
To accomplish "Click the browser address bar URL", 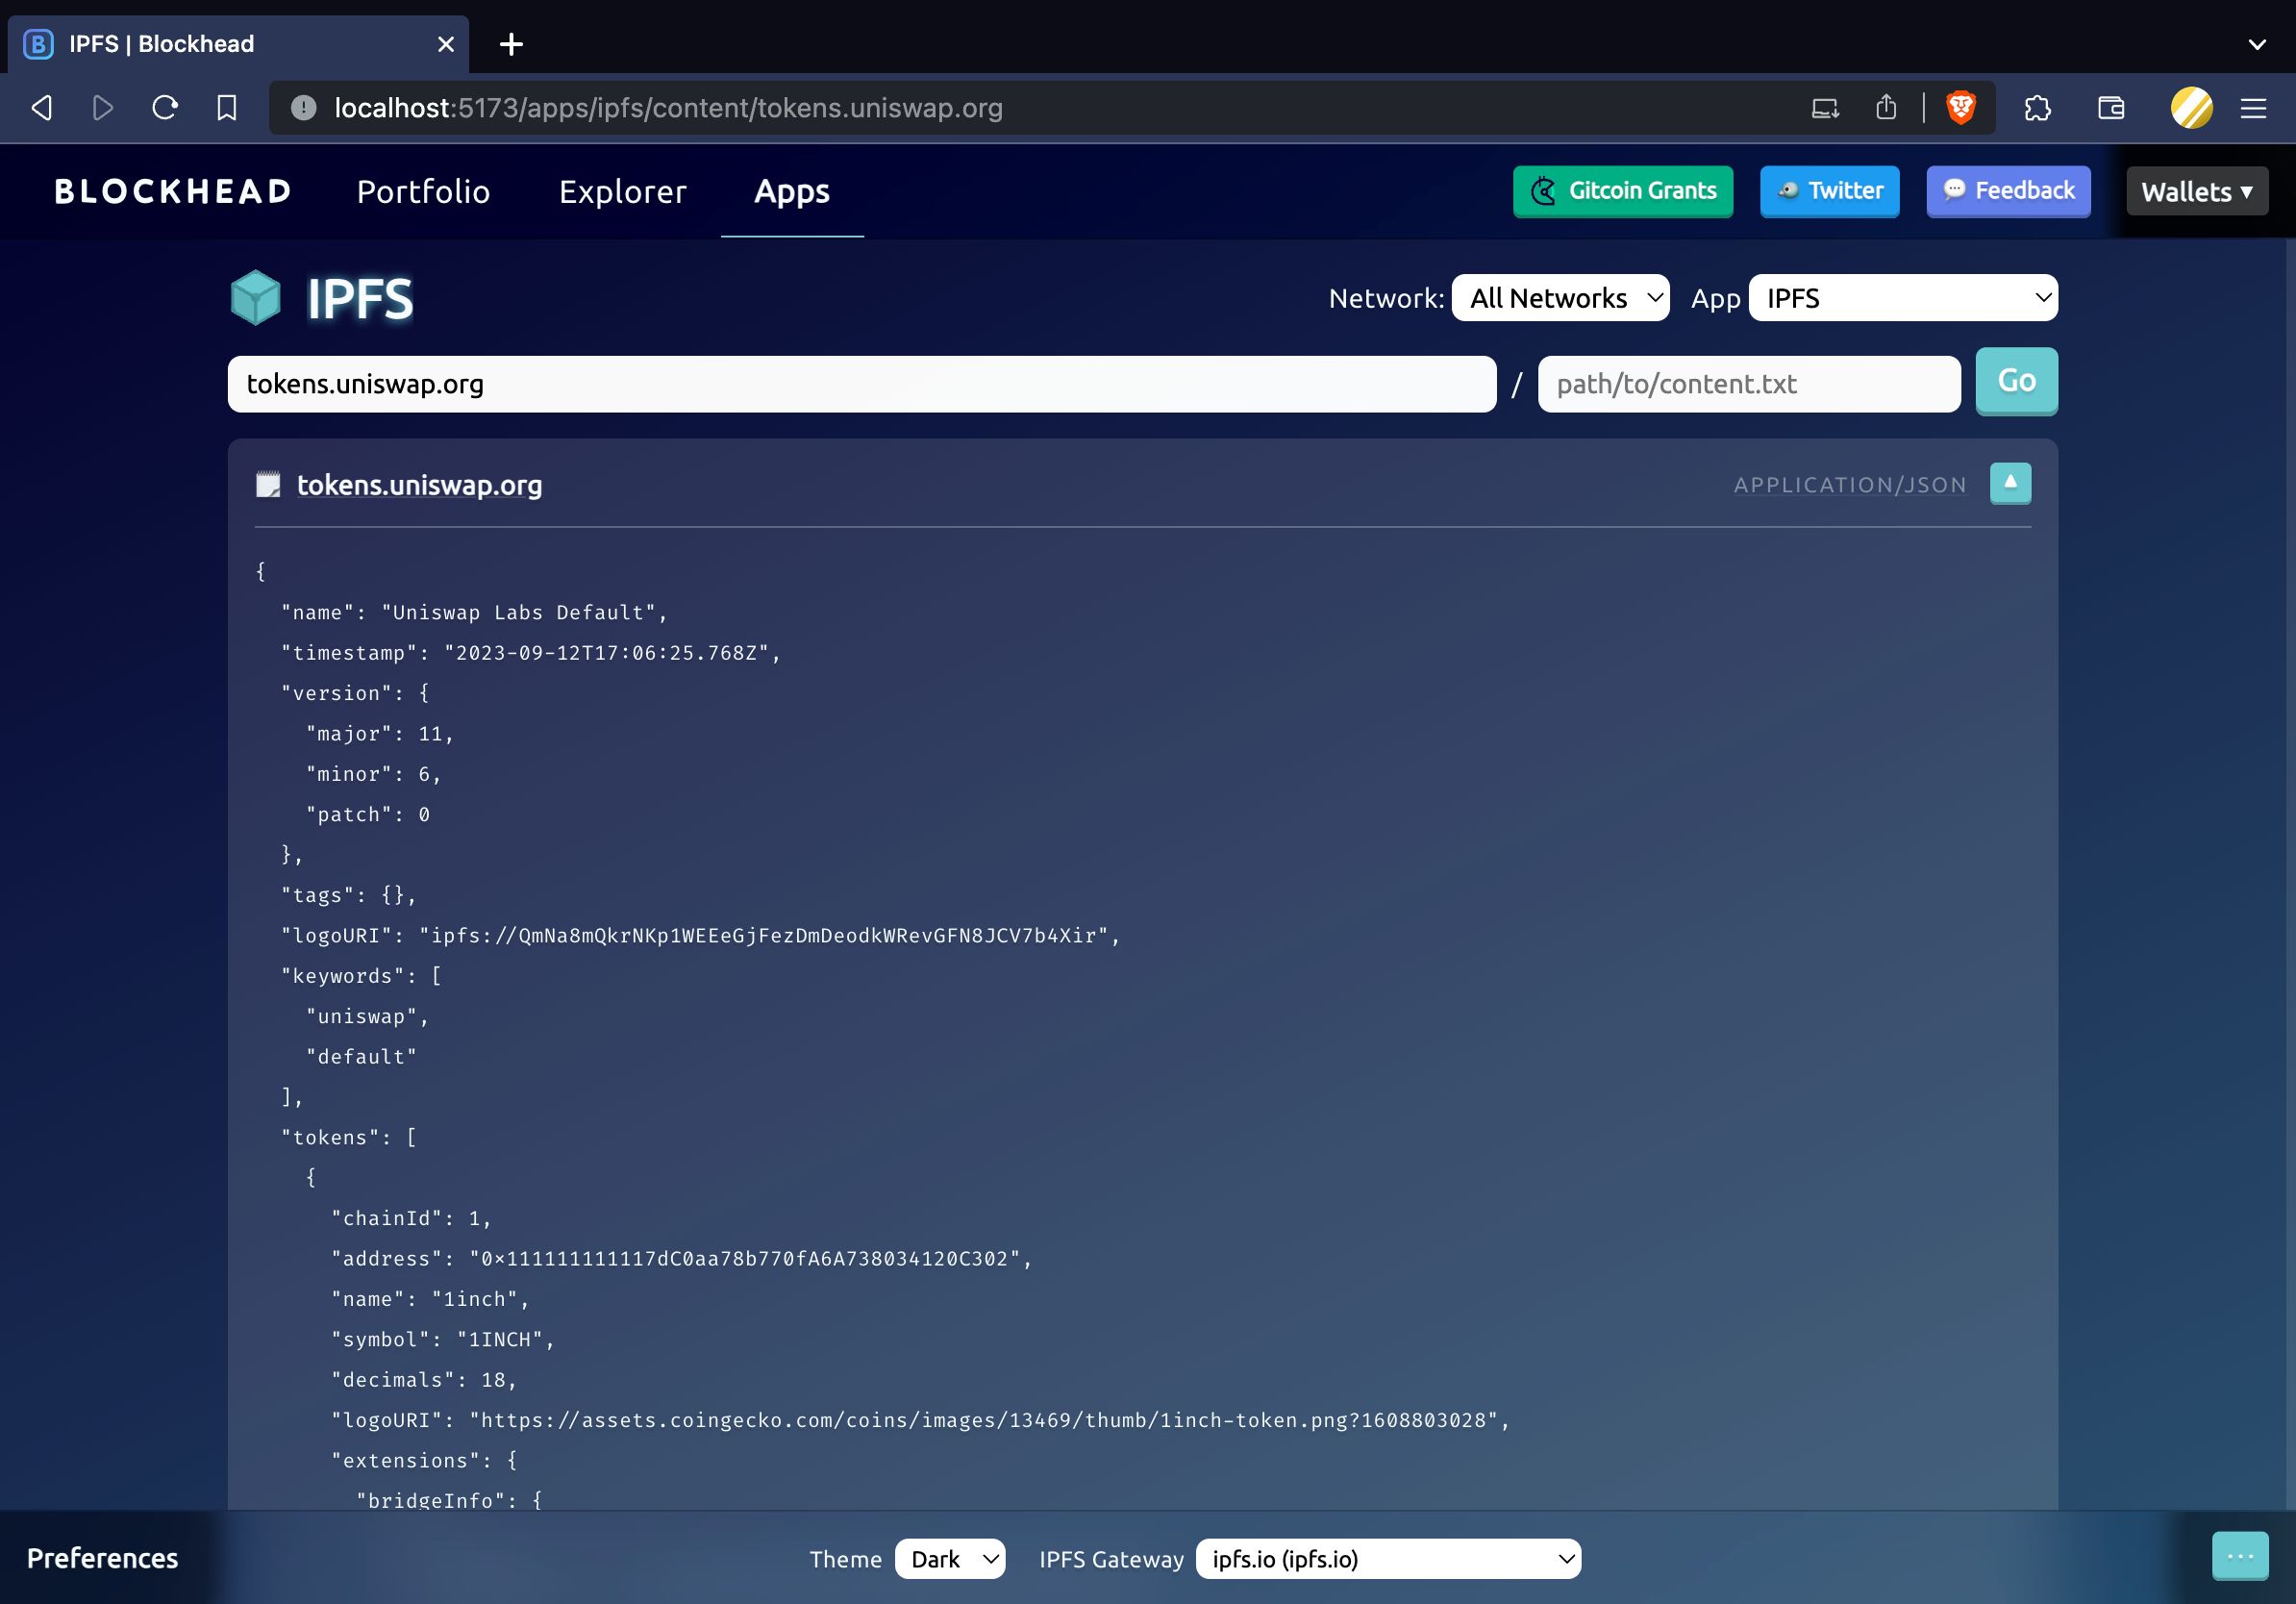I will point(668,108).
